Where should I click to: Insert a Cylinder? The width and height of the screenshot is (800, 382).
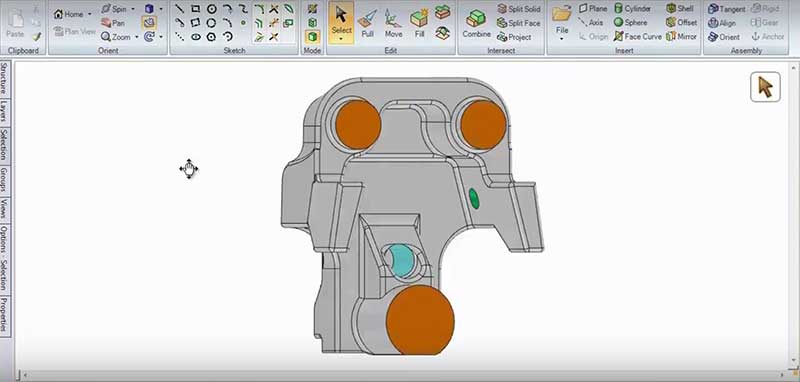(x=633, y=9)
